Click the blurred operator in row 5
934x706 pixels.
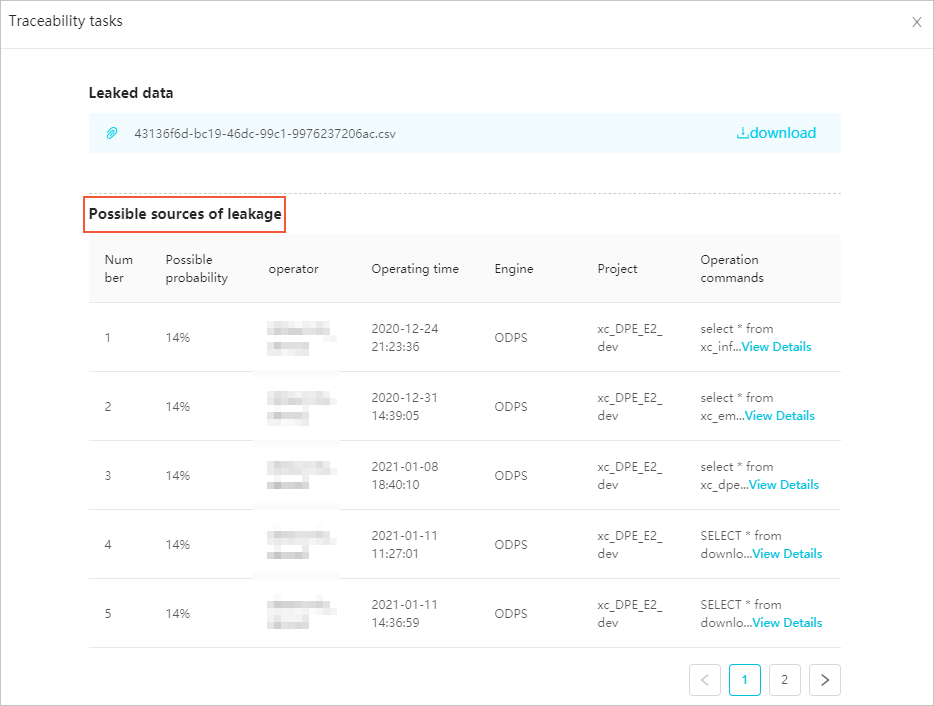point(301,613)
